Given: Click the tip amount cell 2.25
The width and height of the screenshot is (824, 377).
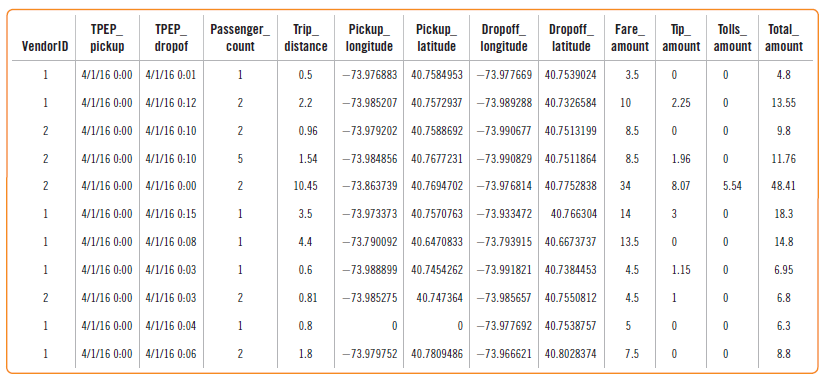Looking at the screenshot, I should click(682, 103).
